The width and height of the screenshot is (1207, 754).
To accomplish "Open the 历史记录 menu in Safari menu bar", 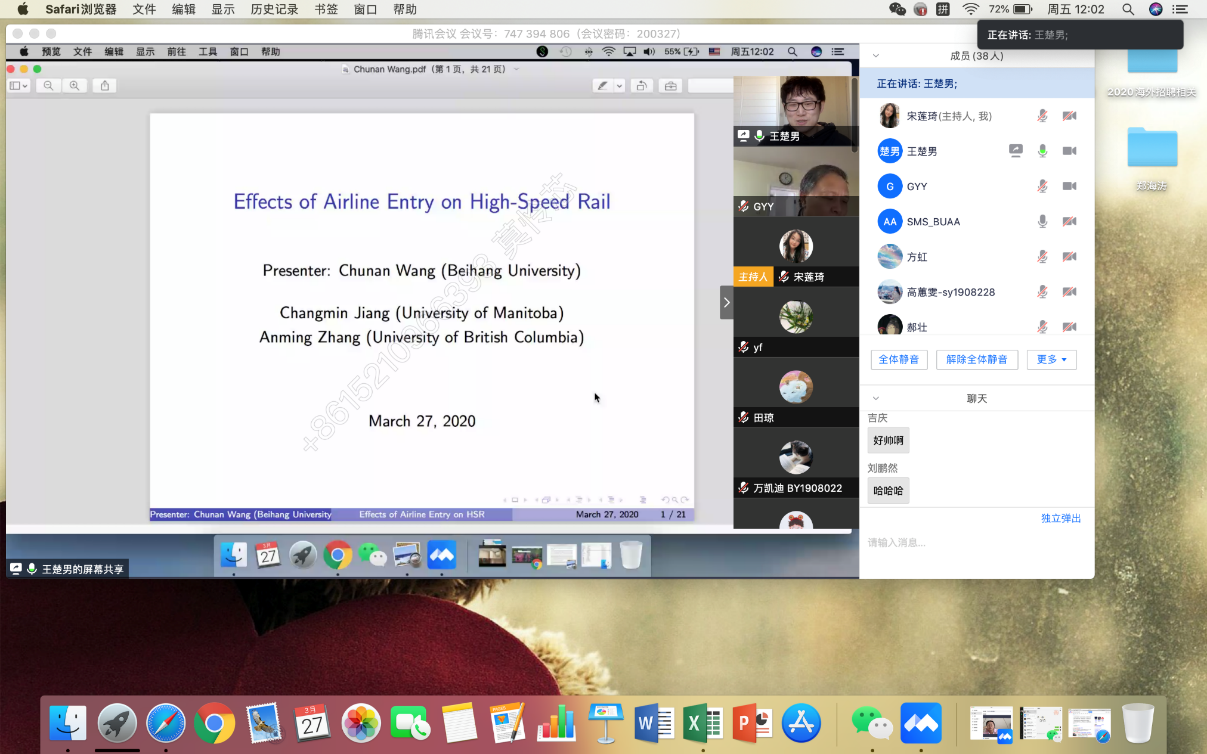I will 274,9.
